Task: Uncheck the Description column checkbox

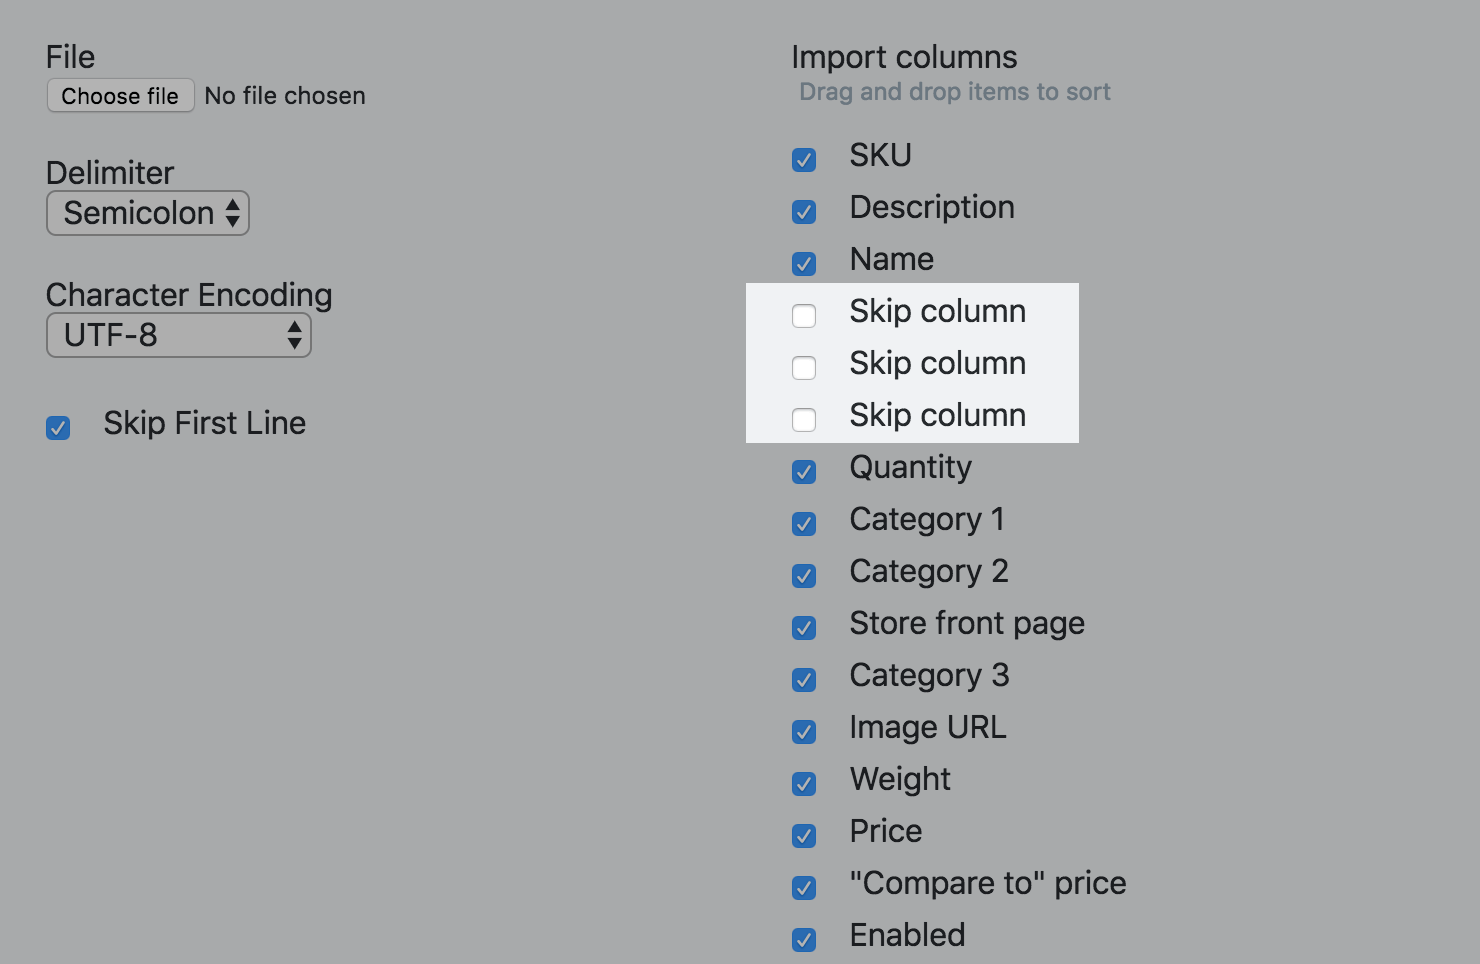Action: [x=804, y=212]
